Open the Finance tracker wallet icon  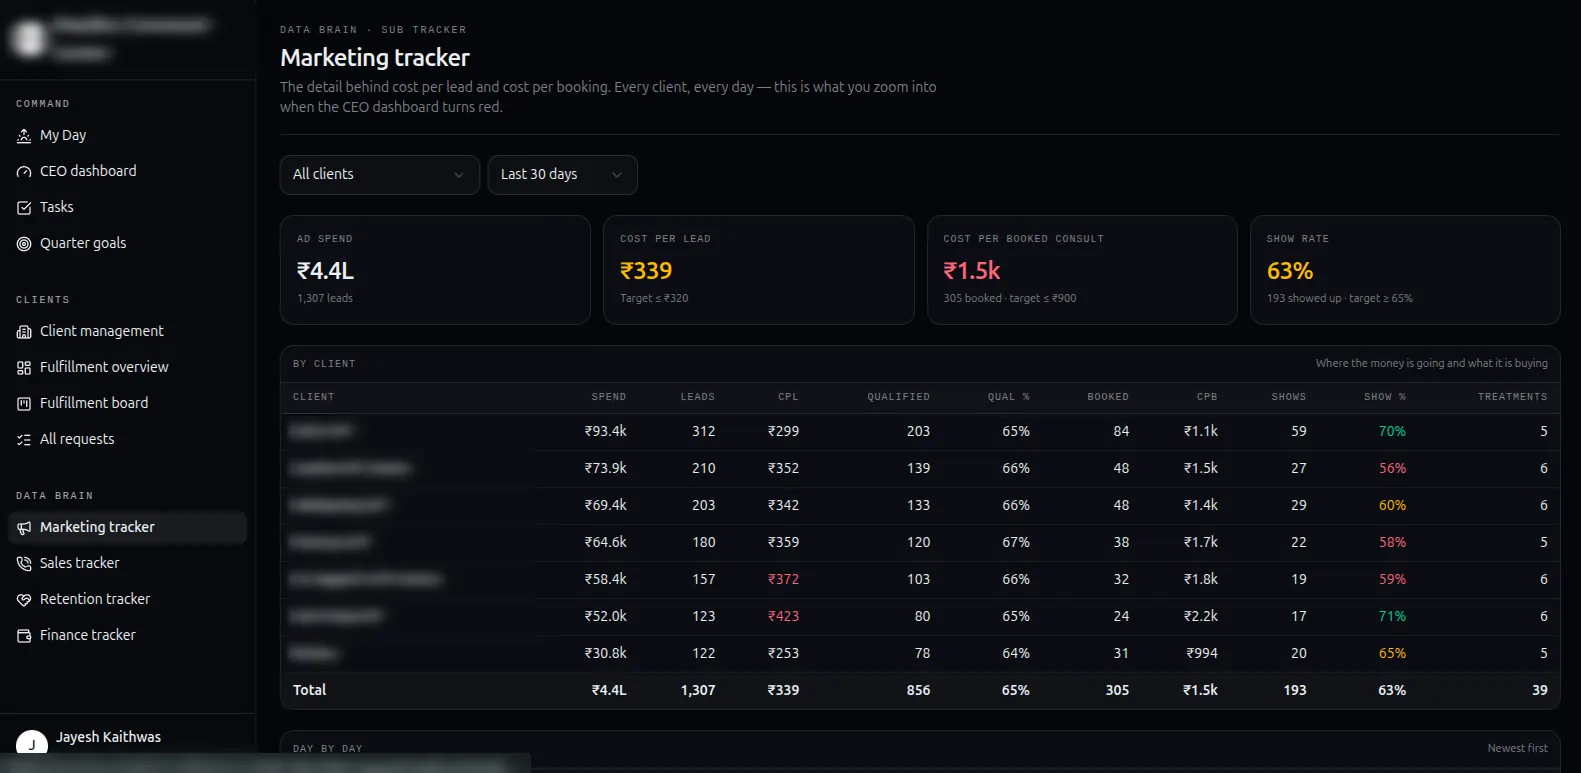tap(24, 636)
